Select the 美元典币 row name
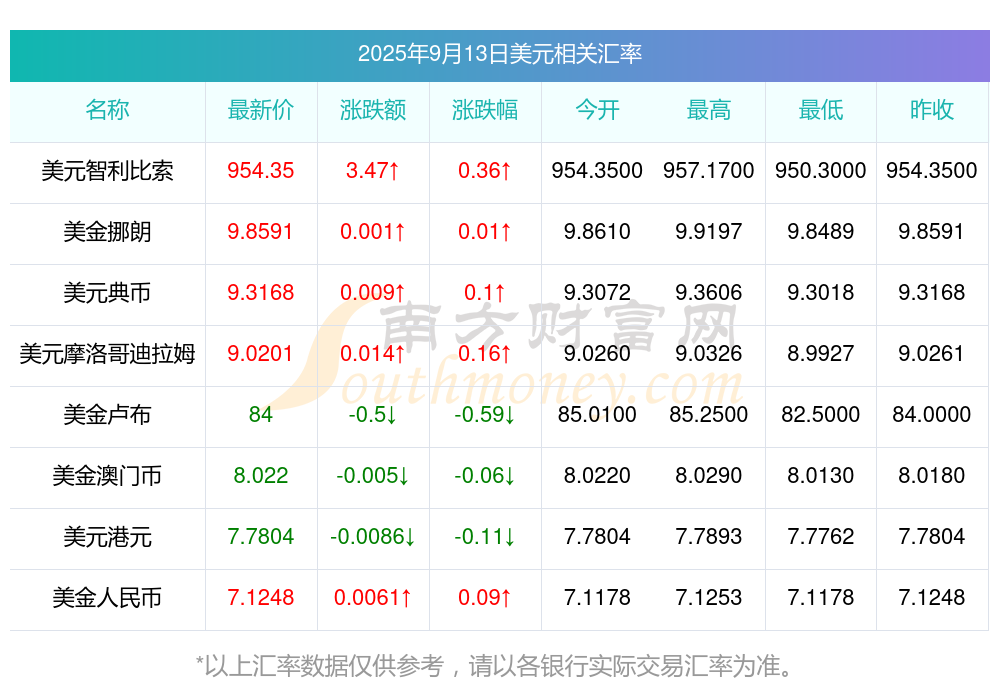Image resolution: width=1000 pixels, height=698 pixels. [107, 292]
